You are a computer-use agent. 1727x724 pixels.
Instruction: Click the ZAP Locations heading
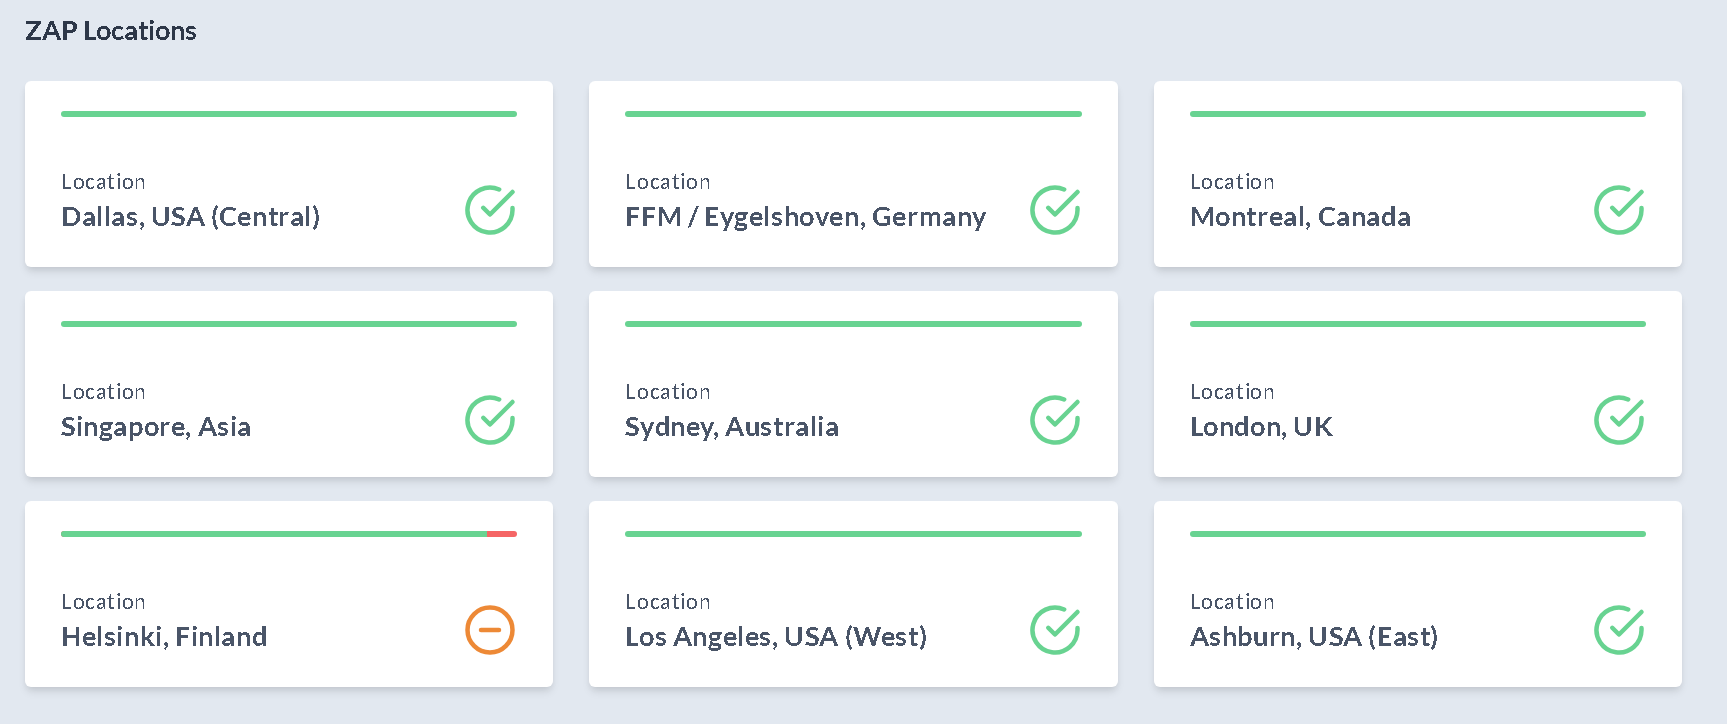(111, 31)
